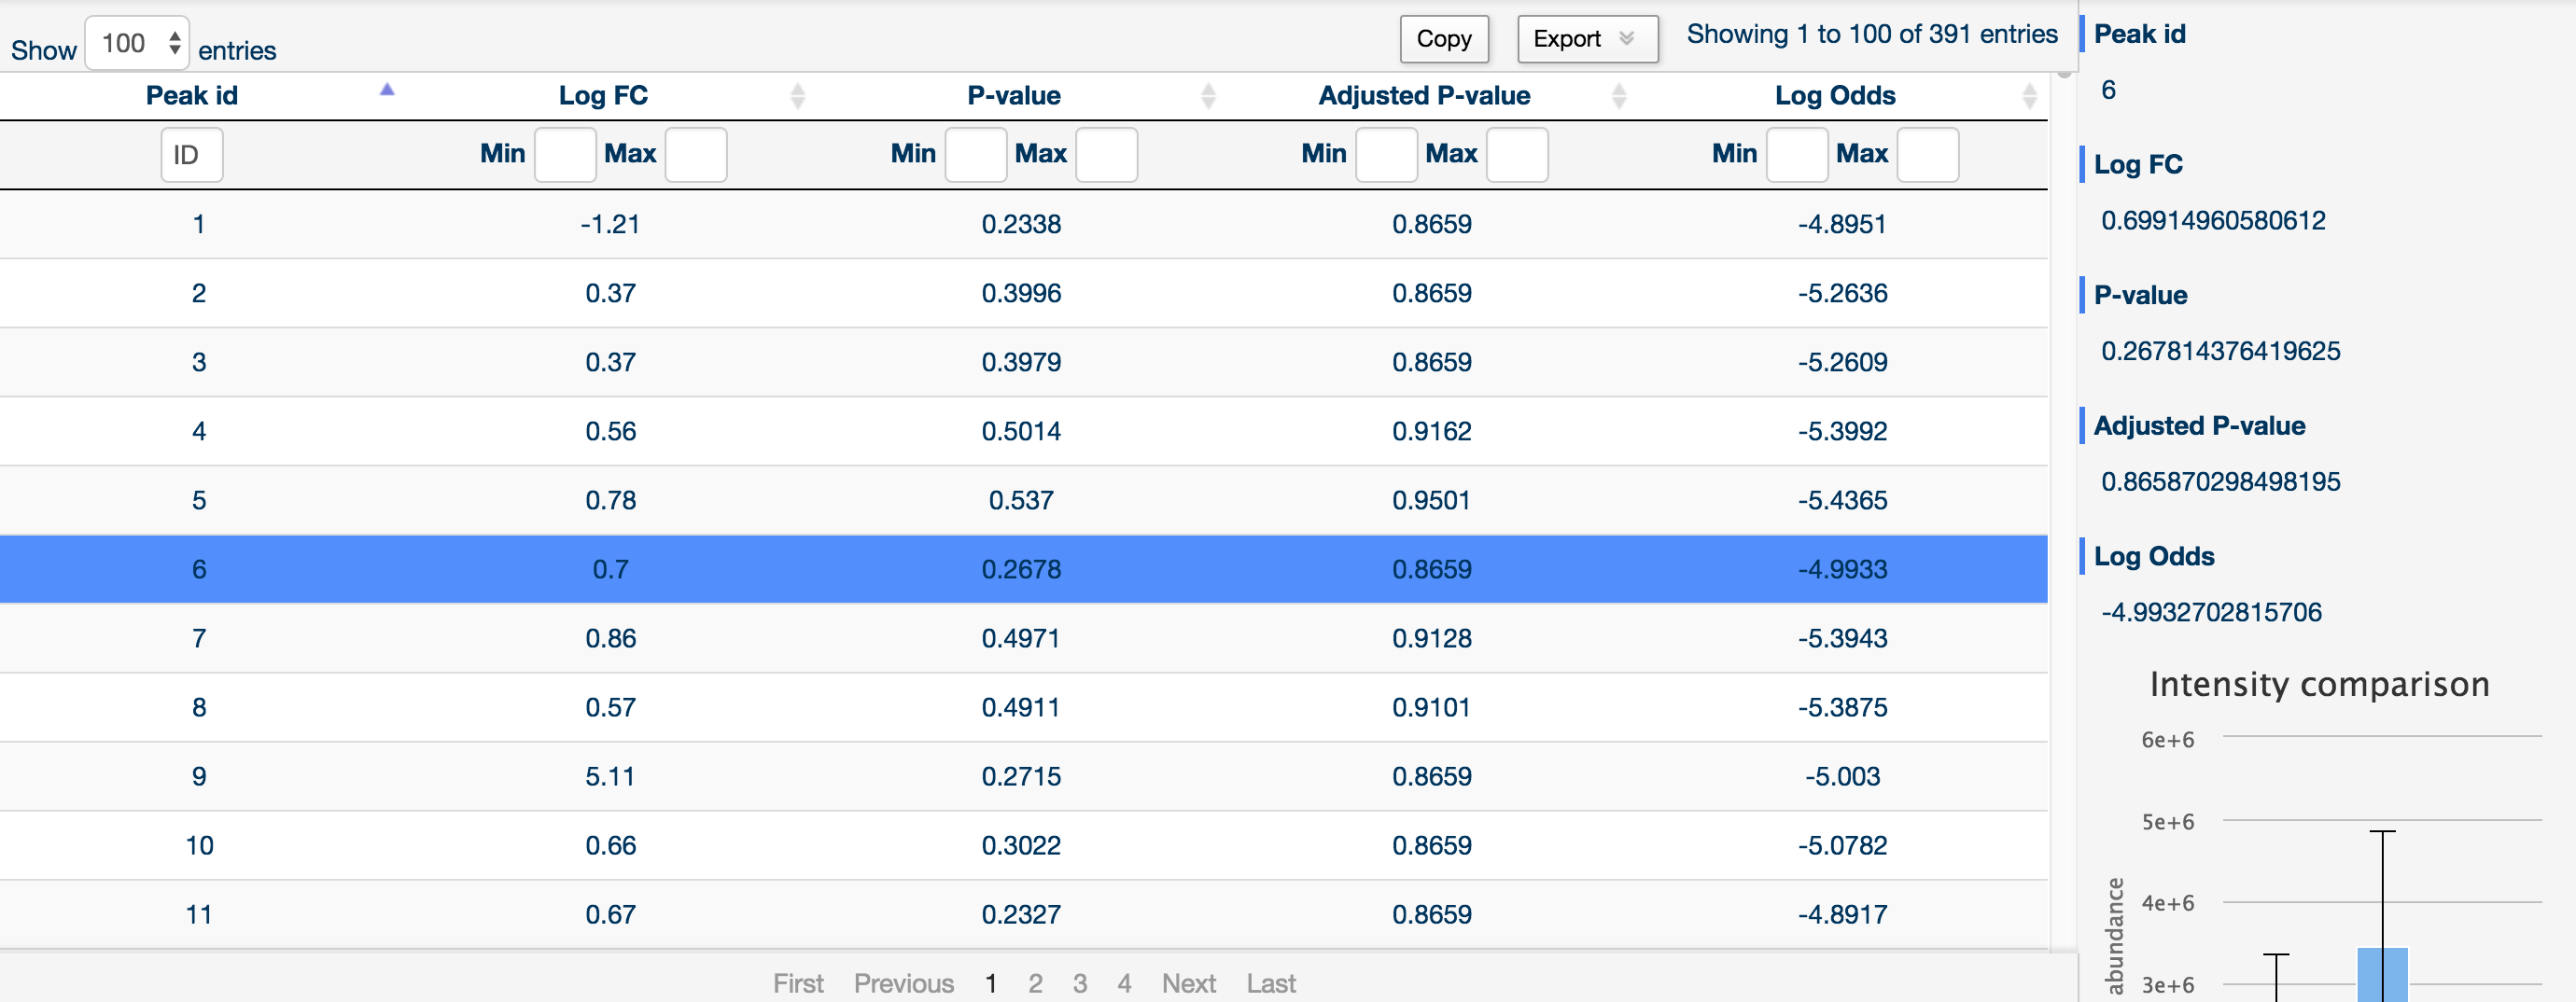Screen dimensions: 2576x1002
Task: Click Log FC value -1.21
Action: coord(610,224)
